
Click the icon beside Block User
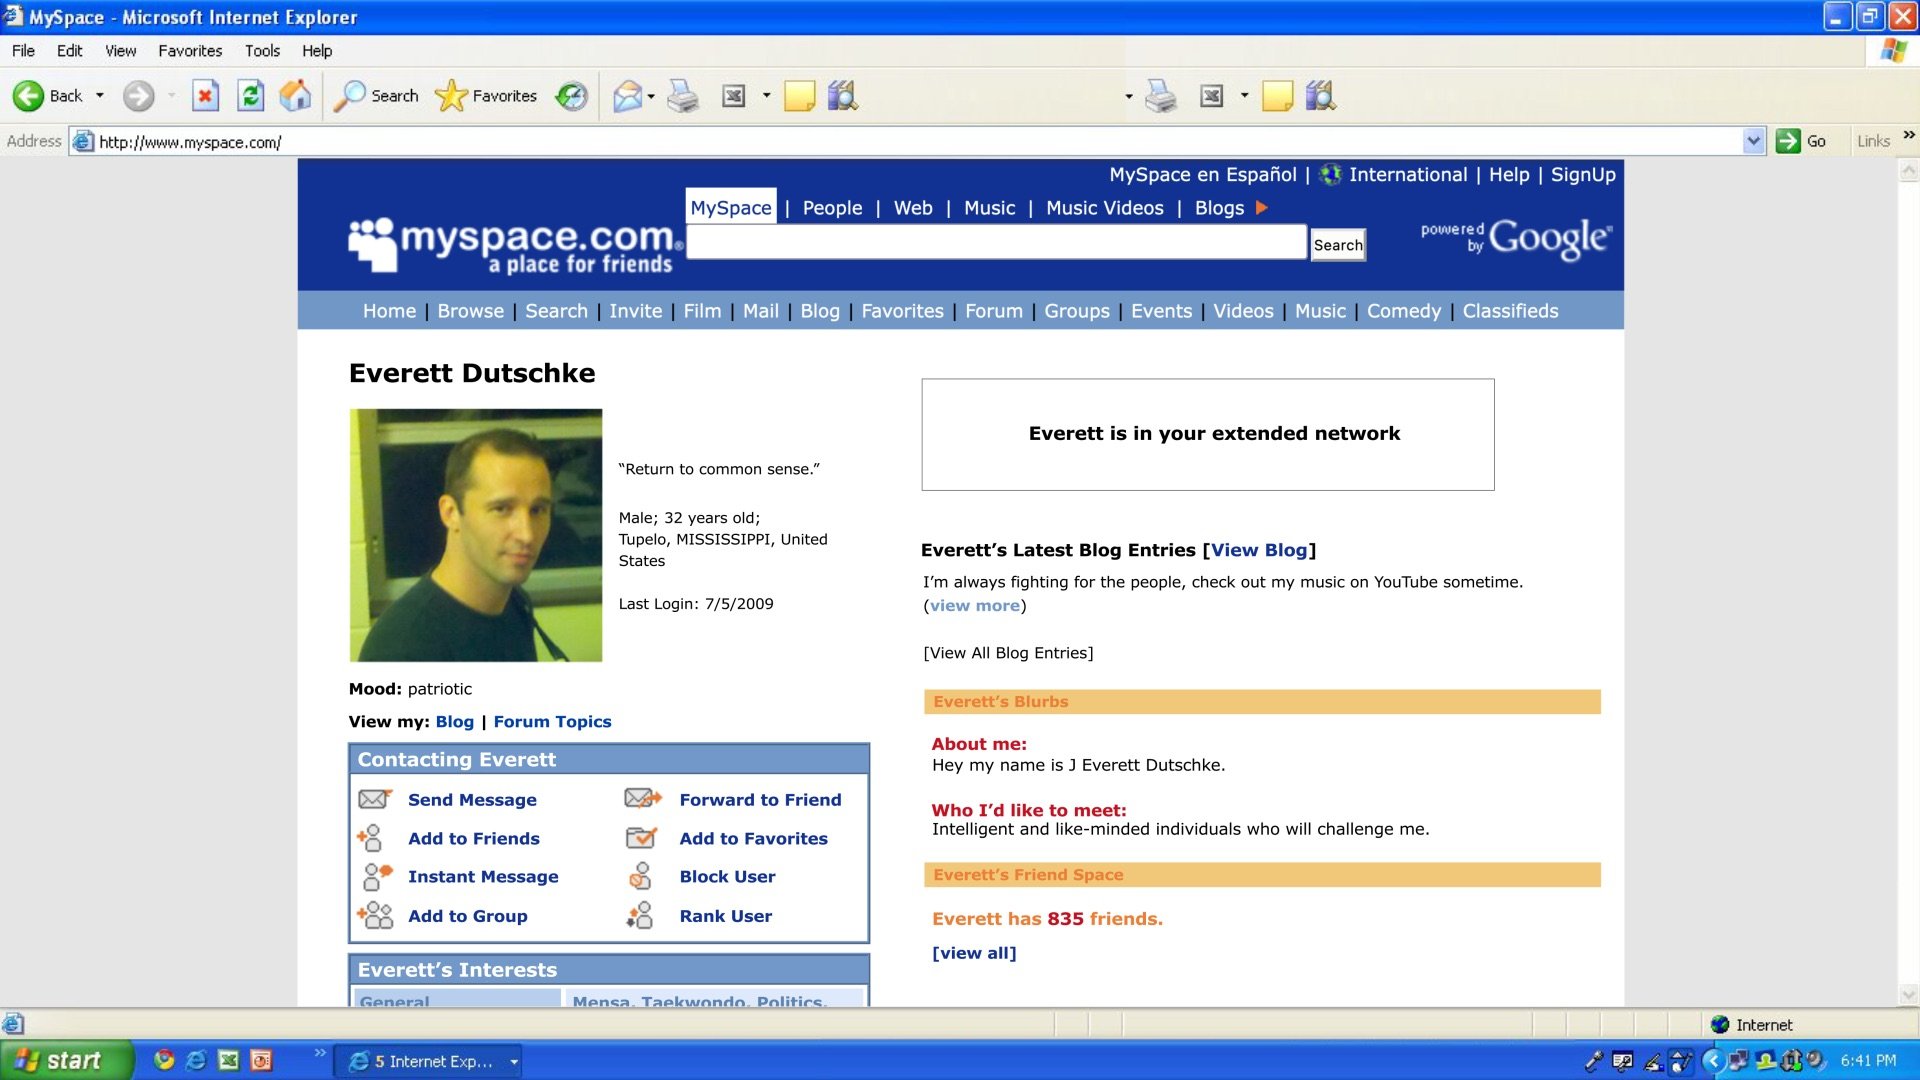[x=640, y=876]
